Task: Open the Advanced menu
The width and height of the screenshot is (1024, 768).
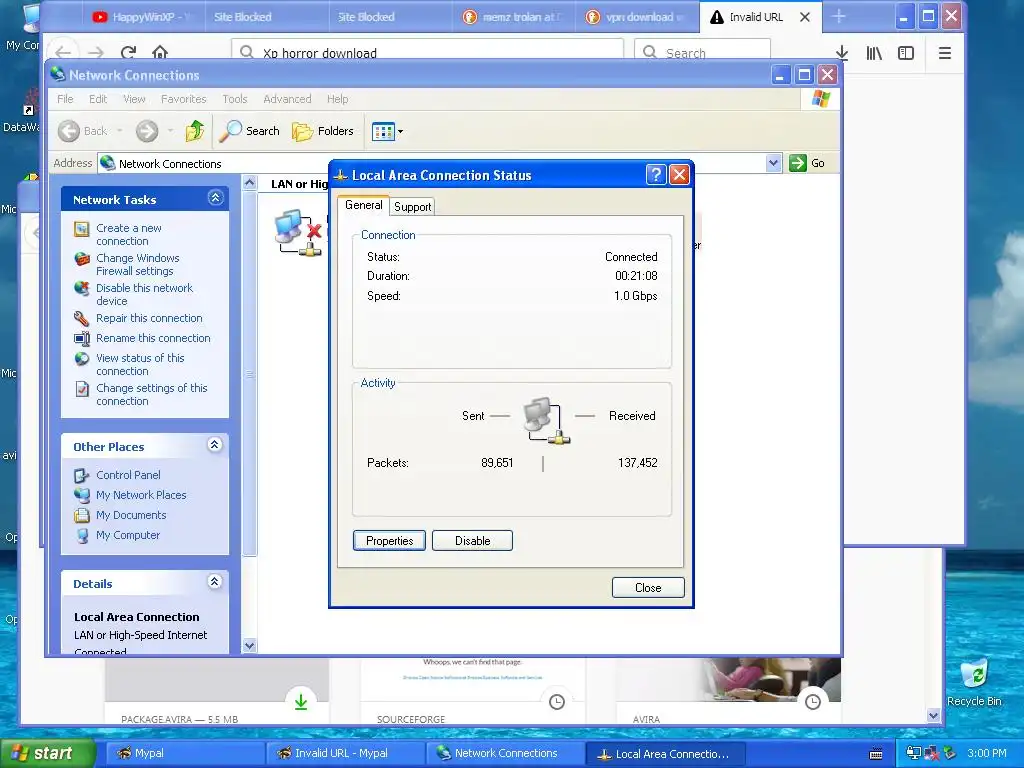Action: (287, 99)
